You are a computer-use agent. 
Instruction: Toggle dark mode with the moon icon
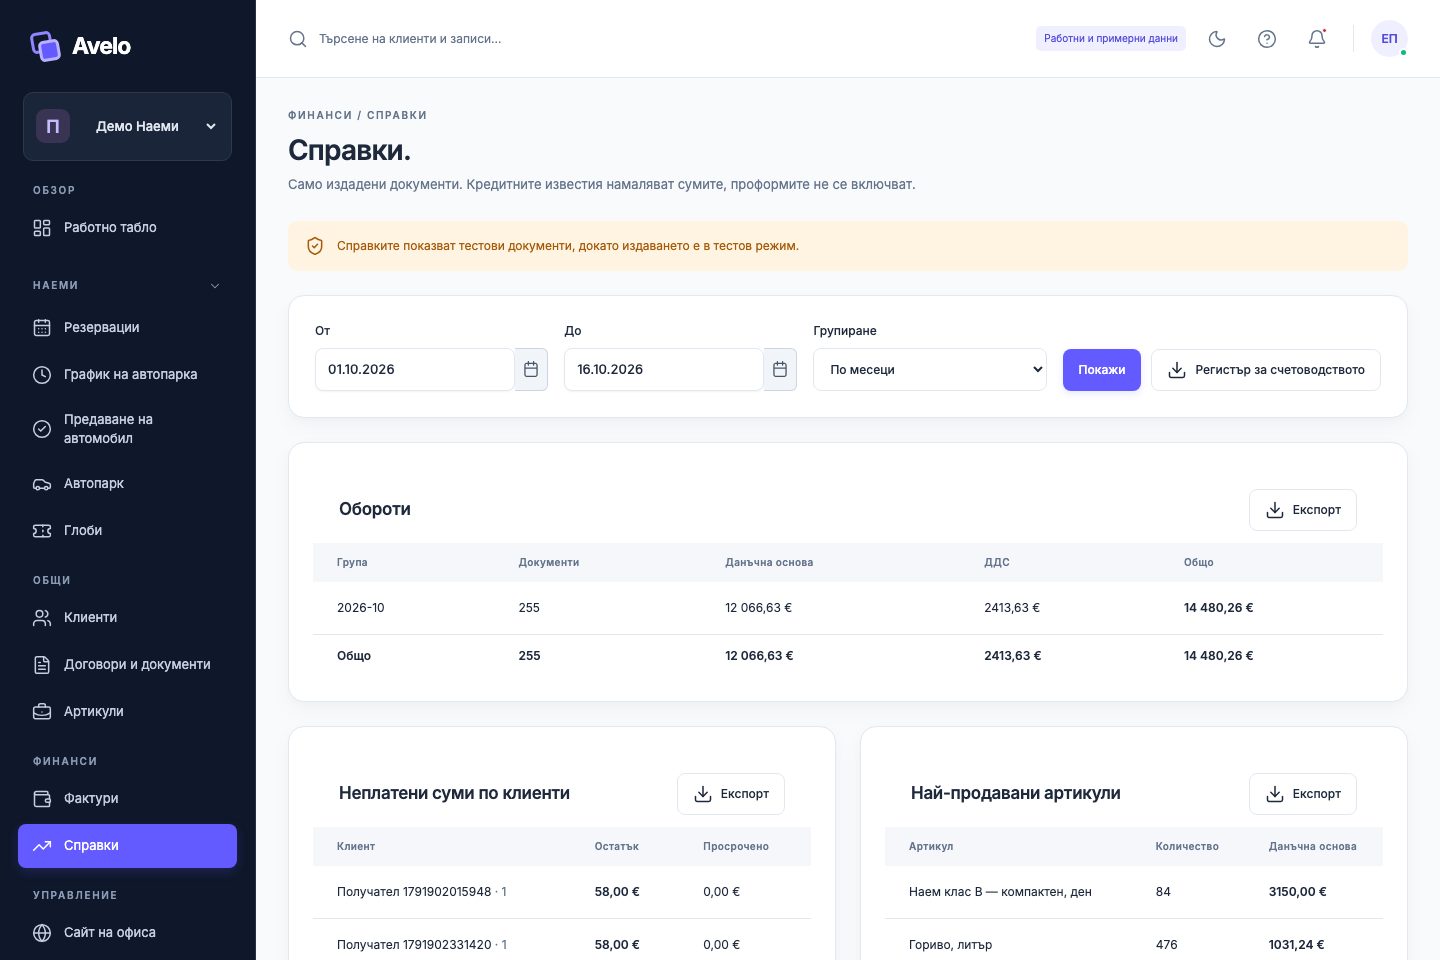[x=1217, y=39]
